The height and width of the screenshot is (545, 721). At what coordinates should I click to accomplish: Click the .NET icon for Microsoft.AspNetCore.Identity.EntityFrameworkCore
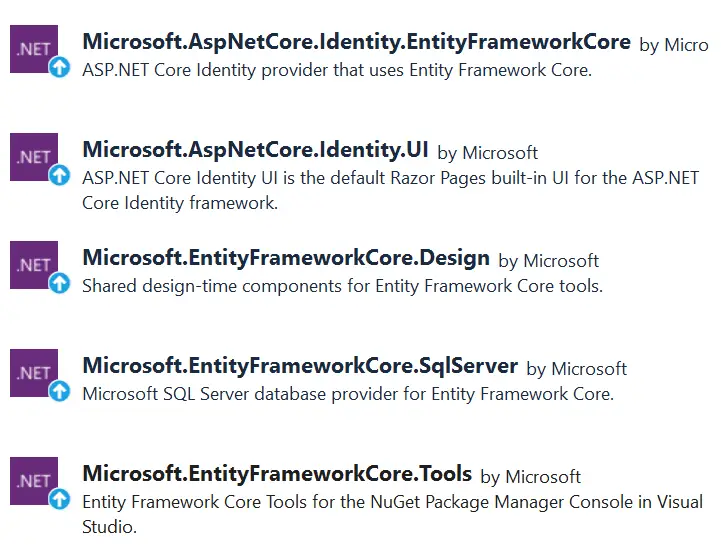click(34, 49)
